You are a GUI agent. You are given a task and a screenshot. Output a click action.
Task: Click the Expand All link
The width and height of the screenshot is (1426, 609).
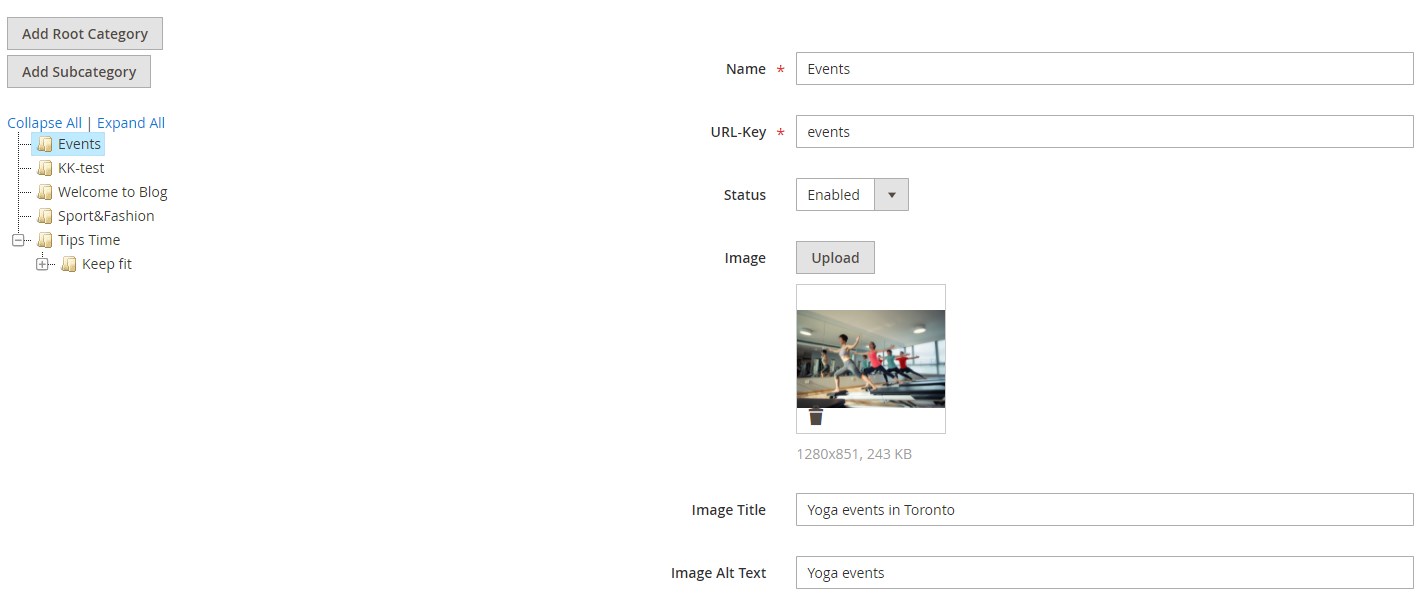[131, 123]
